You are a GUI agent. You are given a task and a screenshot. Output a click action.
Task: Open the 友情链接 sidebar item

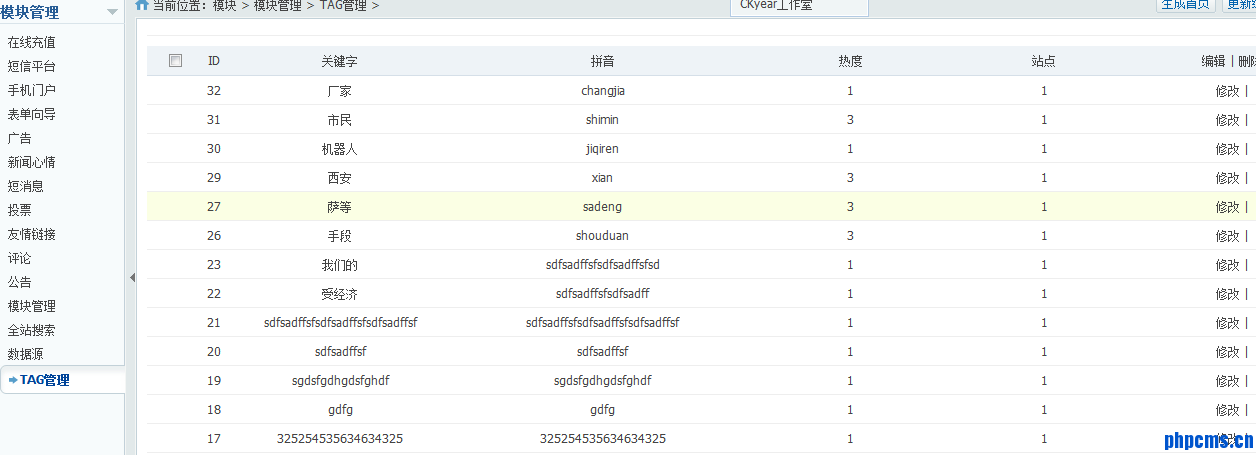click(32, 234)
